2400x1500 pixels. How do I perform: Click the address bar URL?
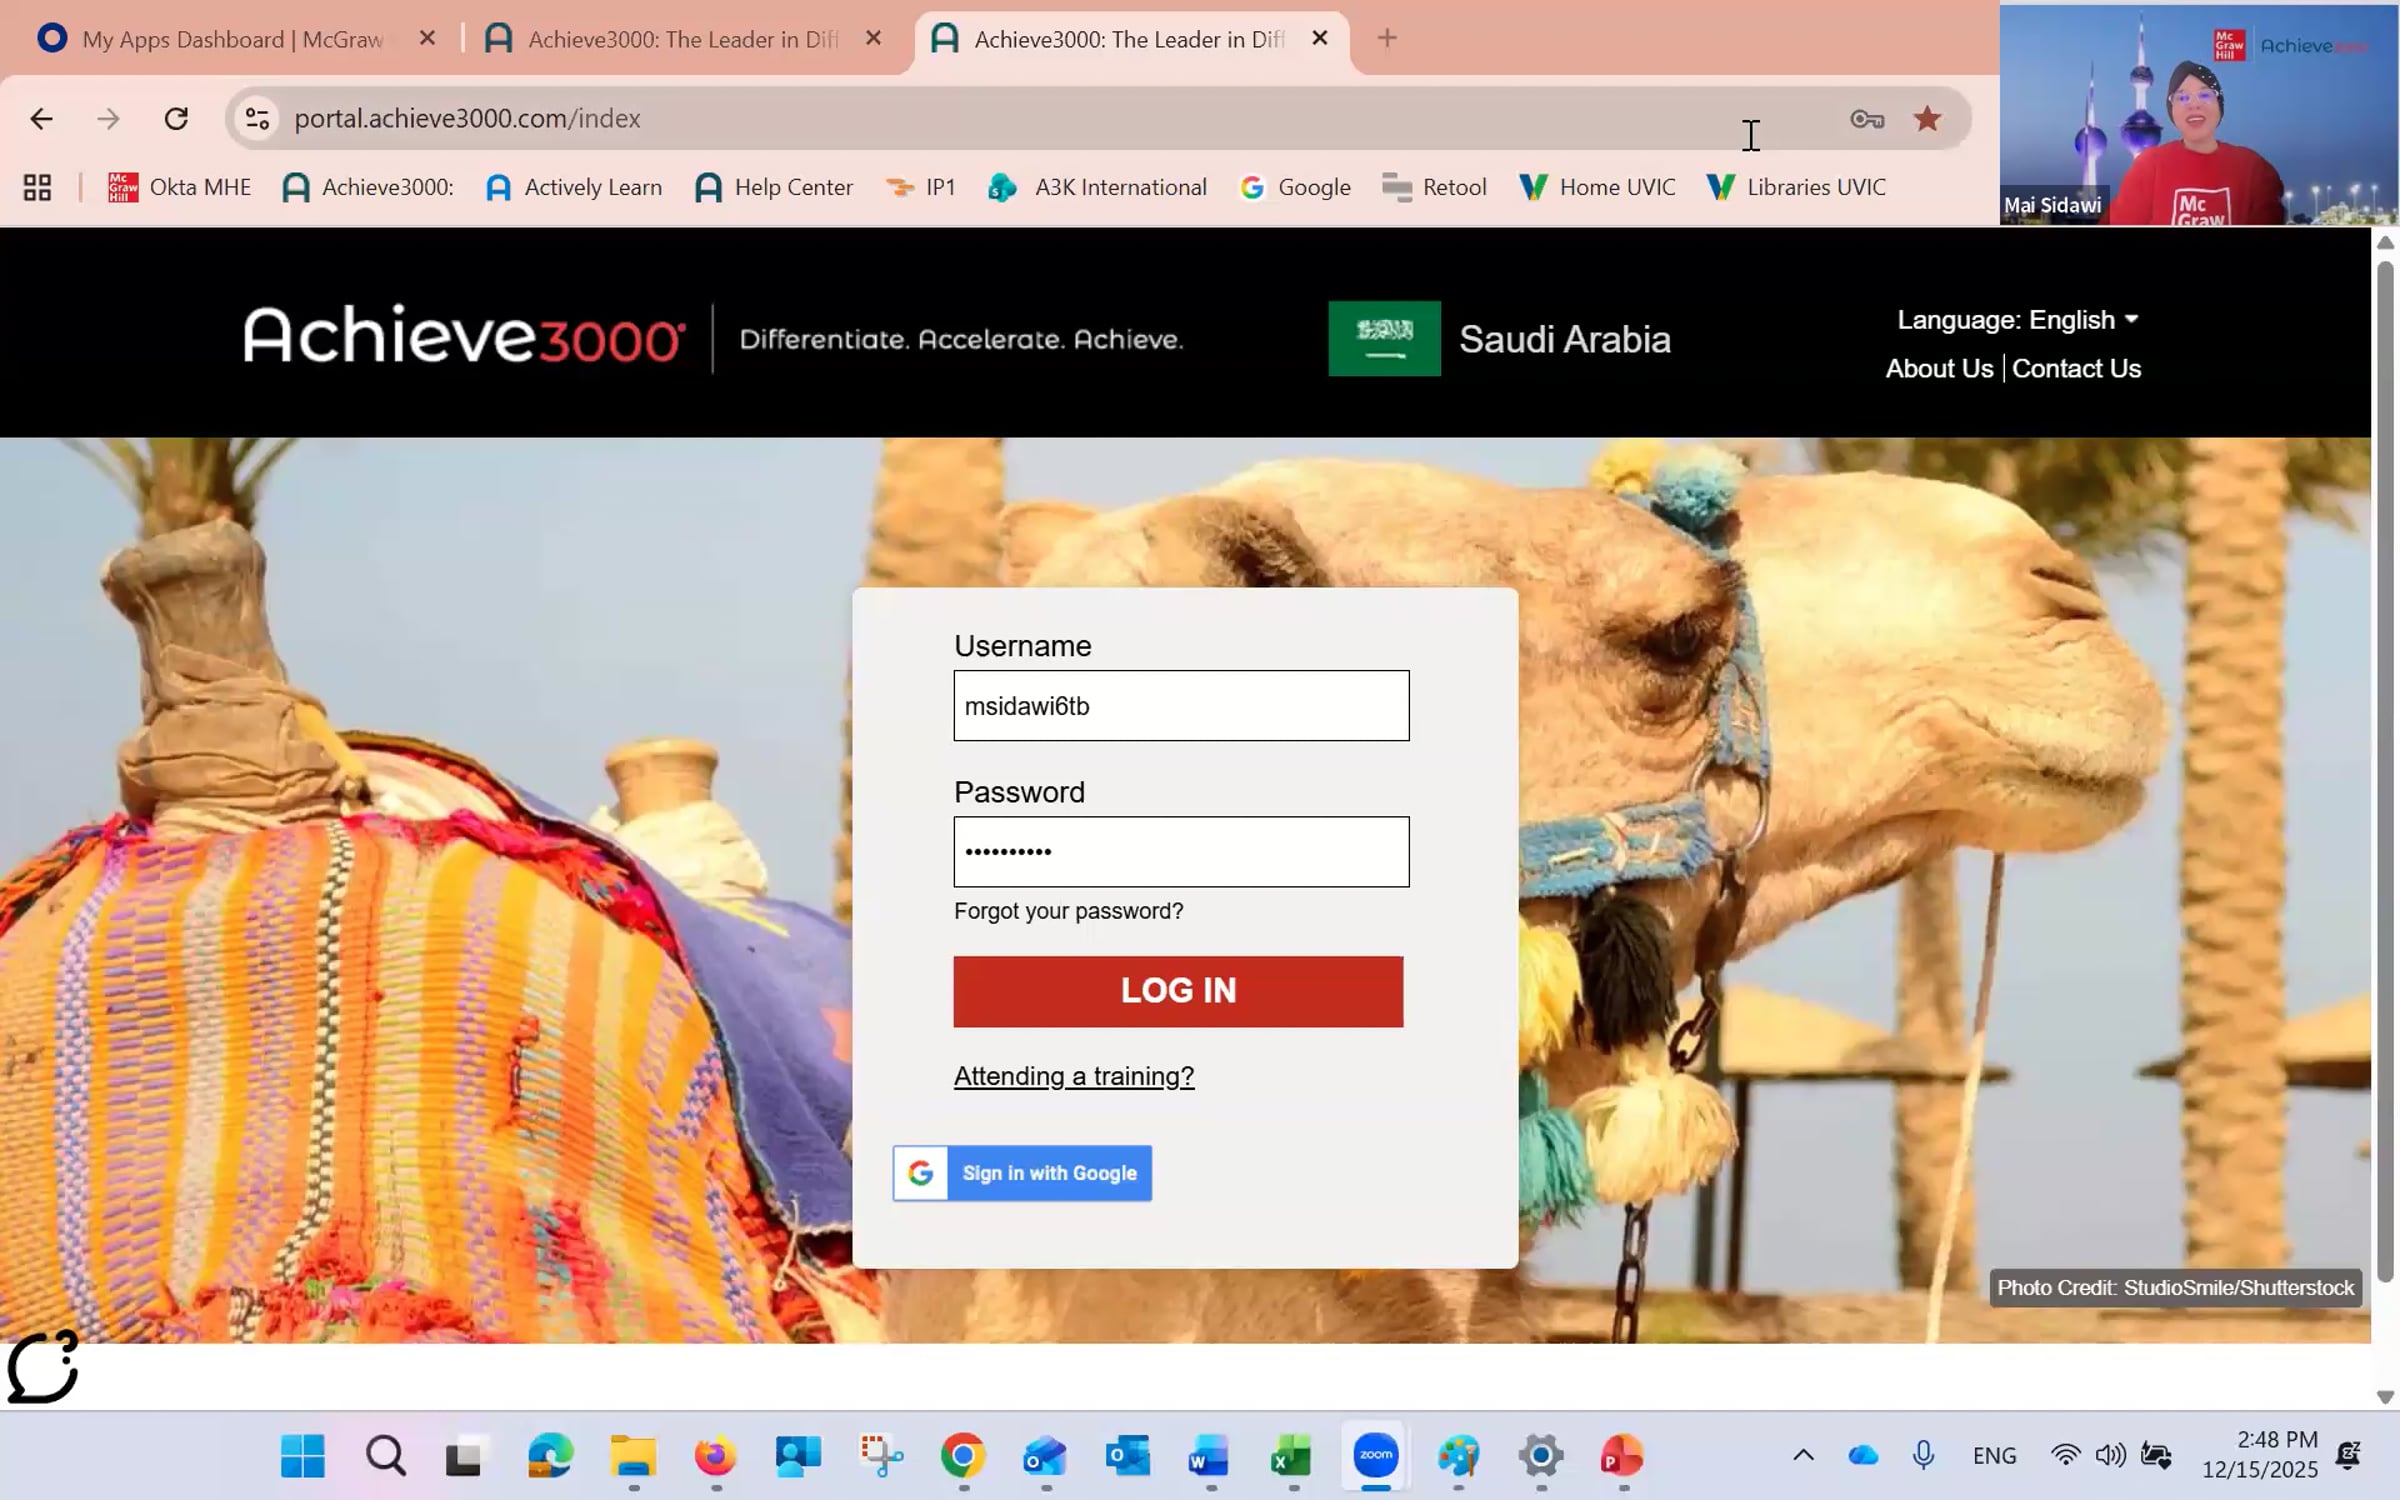tap(467, 119)
